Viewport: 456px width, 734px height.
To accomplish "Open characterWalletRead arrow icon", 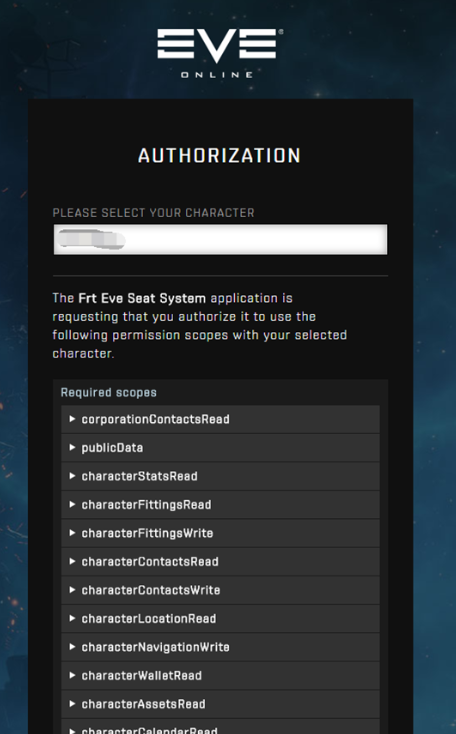I will 72,675.
